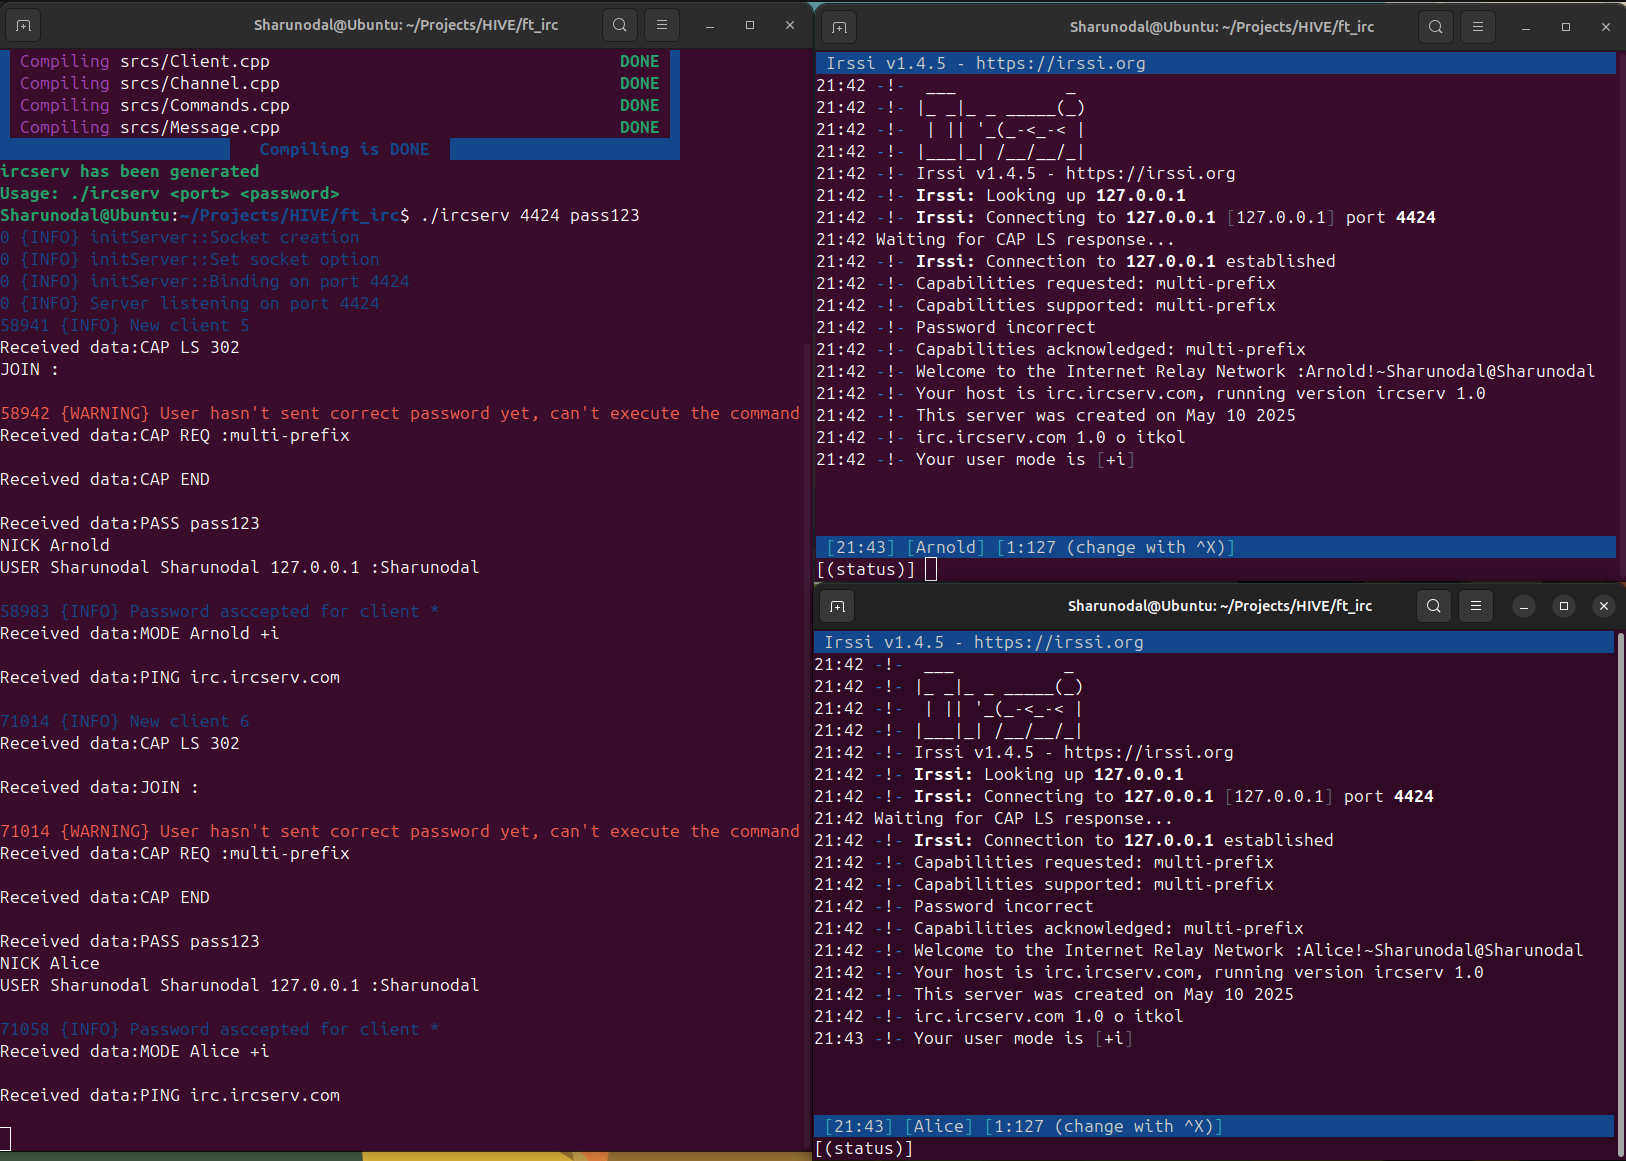
Task: Click 'NICK Alice' line in server log
Action: [50, 963]
